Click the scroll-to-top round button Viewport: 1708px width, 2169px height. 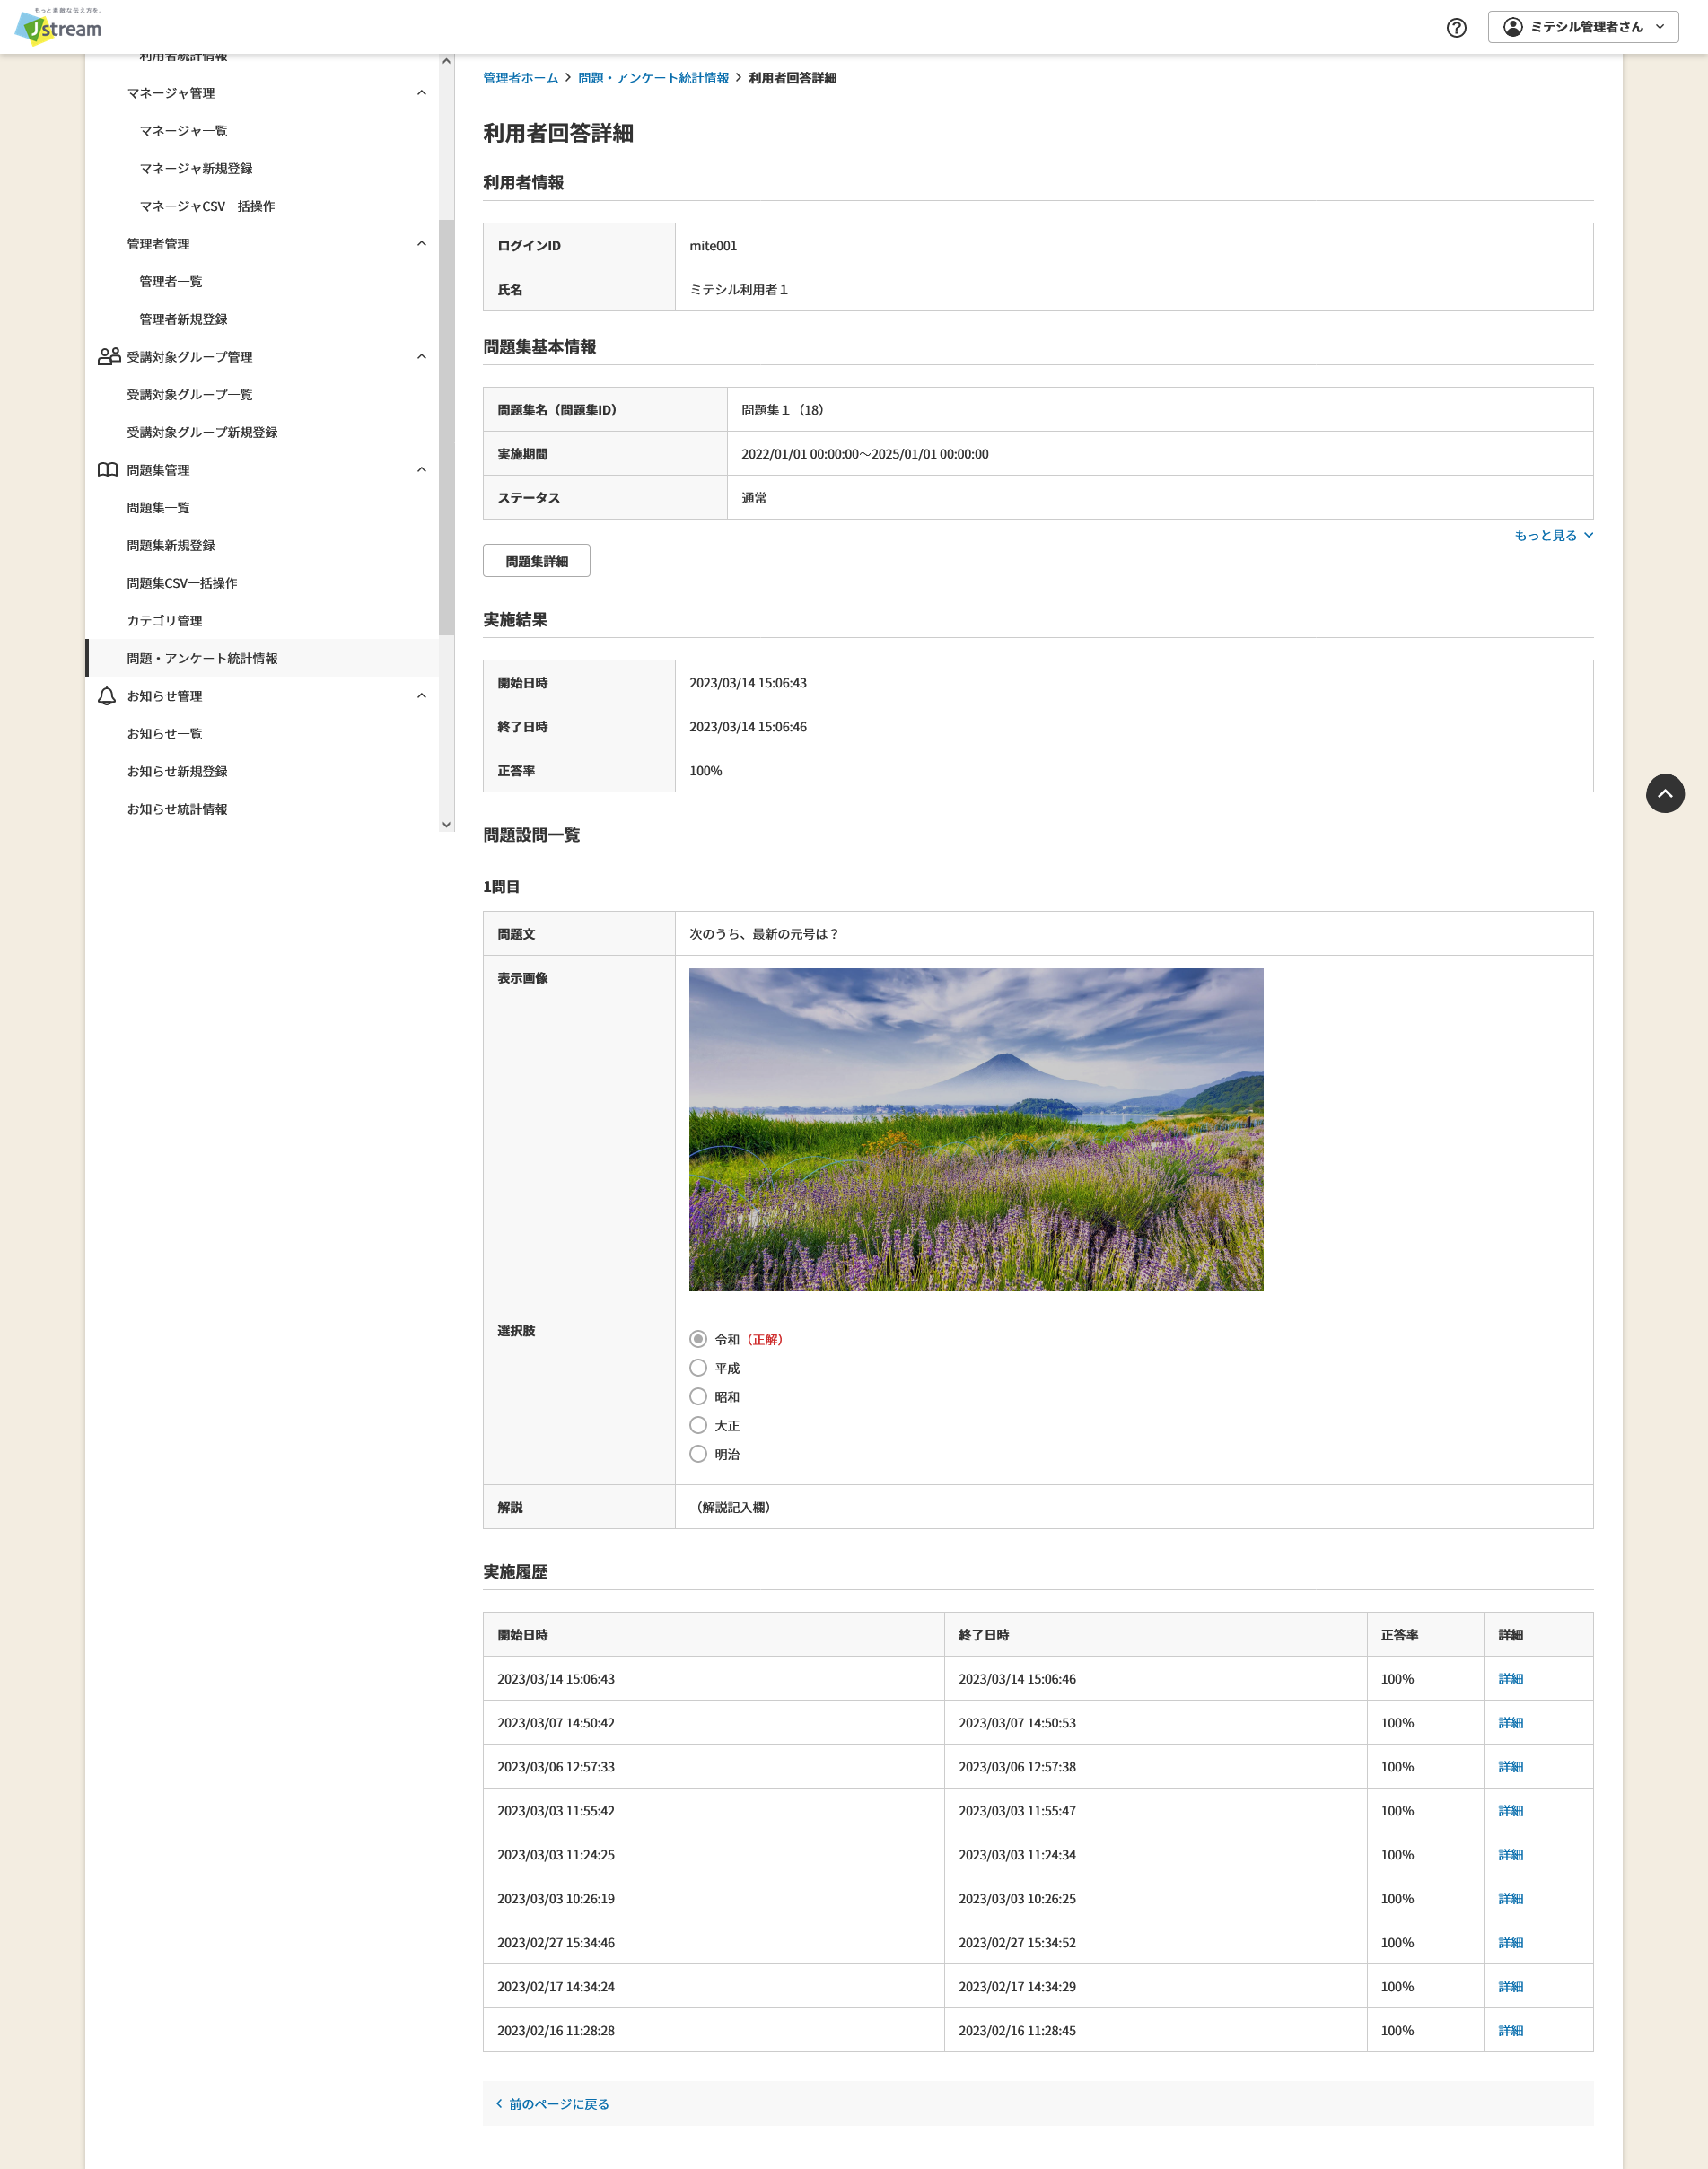pyautogui.click(x=1665, y=793)
